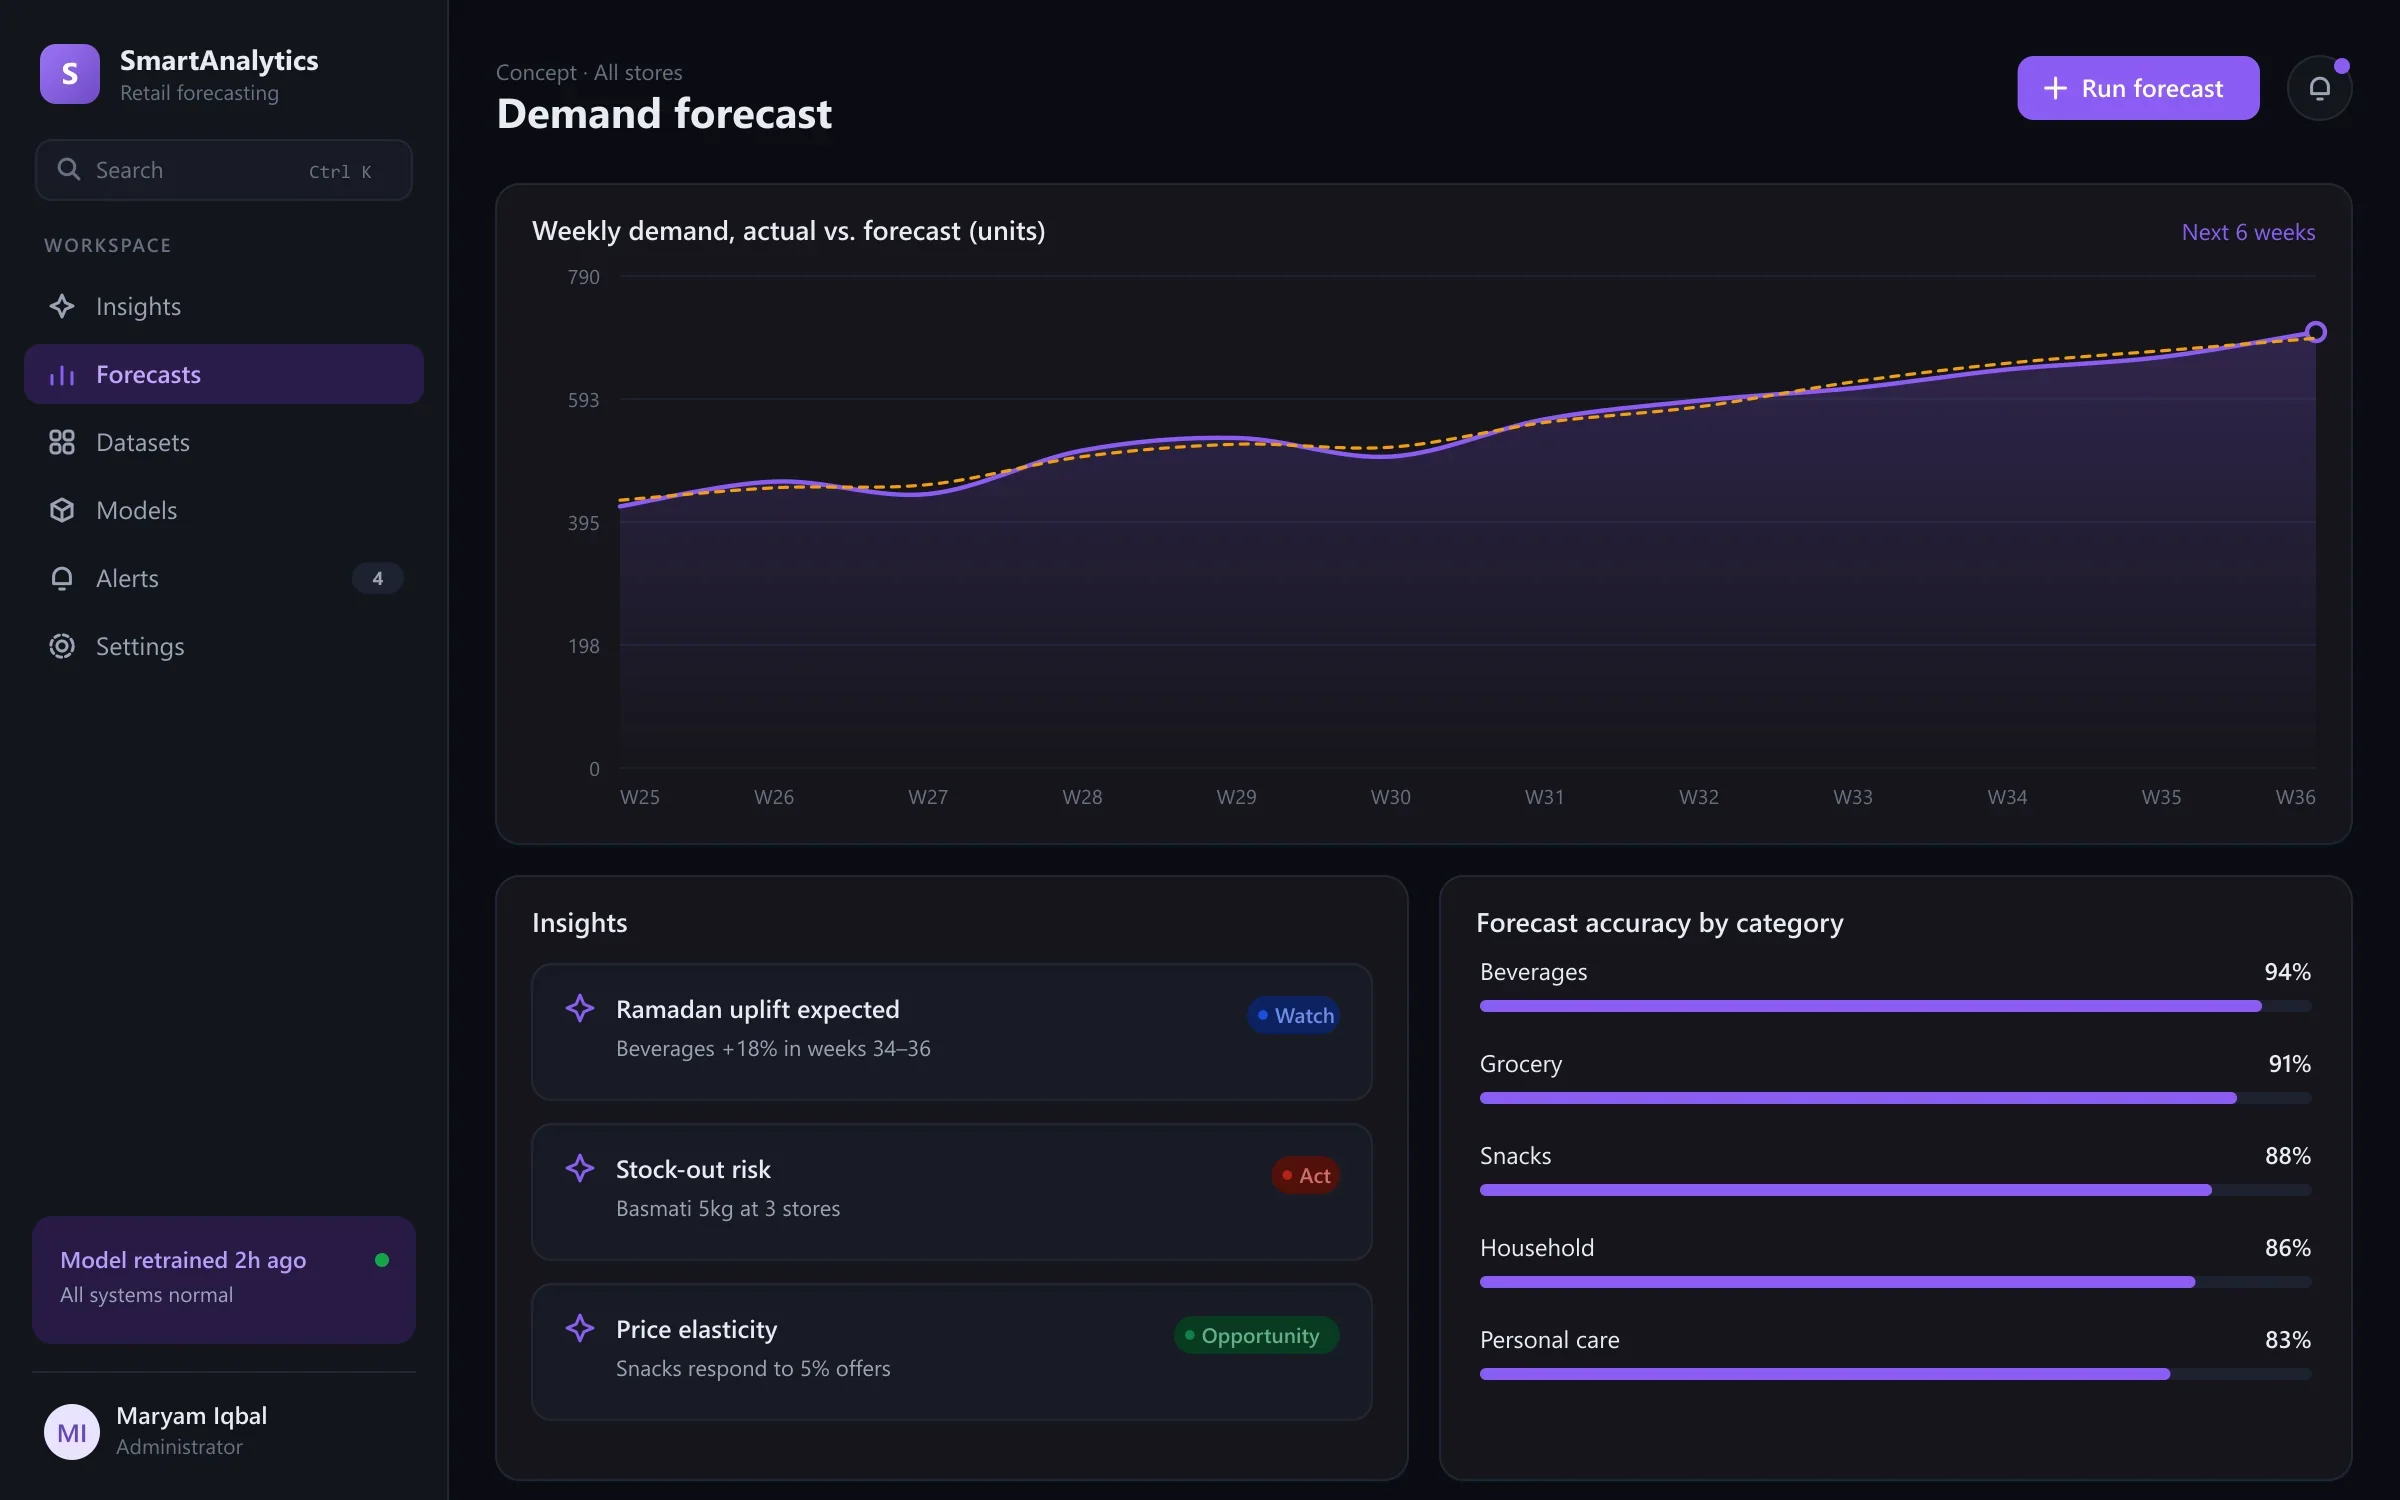2400x1500 pixels.
Task: Click the Maryam Iqbal profile name
Action: point(192,1415)
